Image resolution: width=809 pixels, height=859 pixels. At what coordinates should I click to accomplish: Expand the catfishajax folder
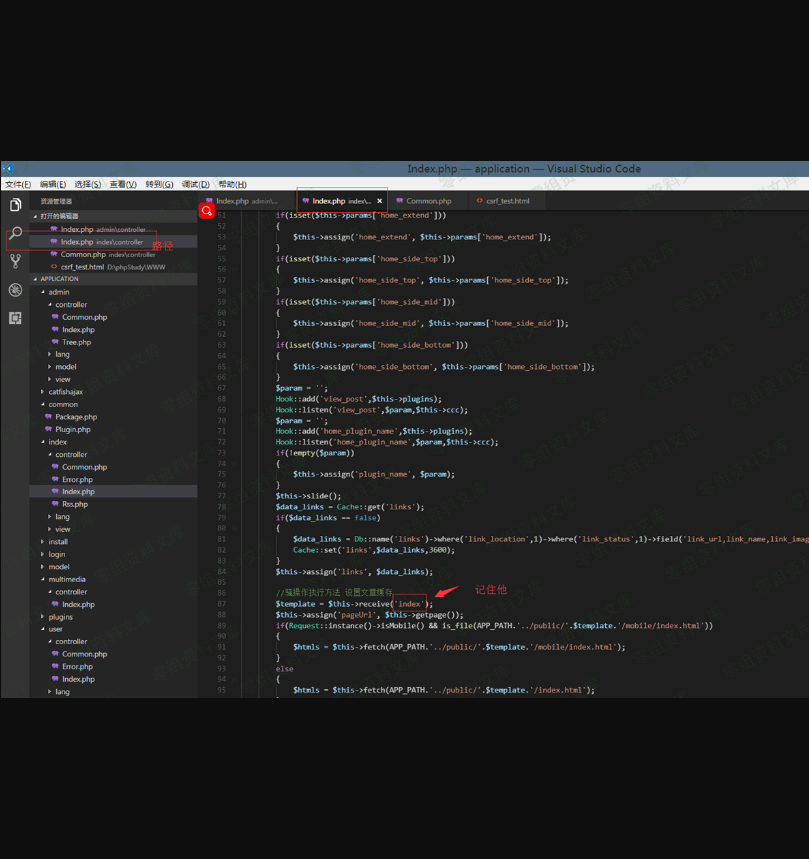point(66,392)
